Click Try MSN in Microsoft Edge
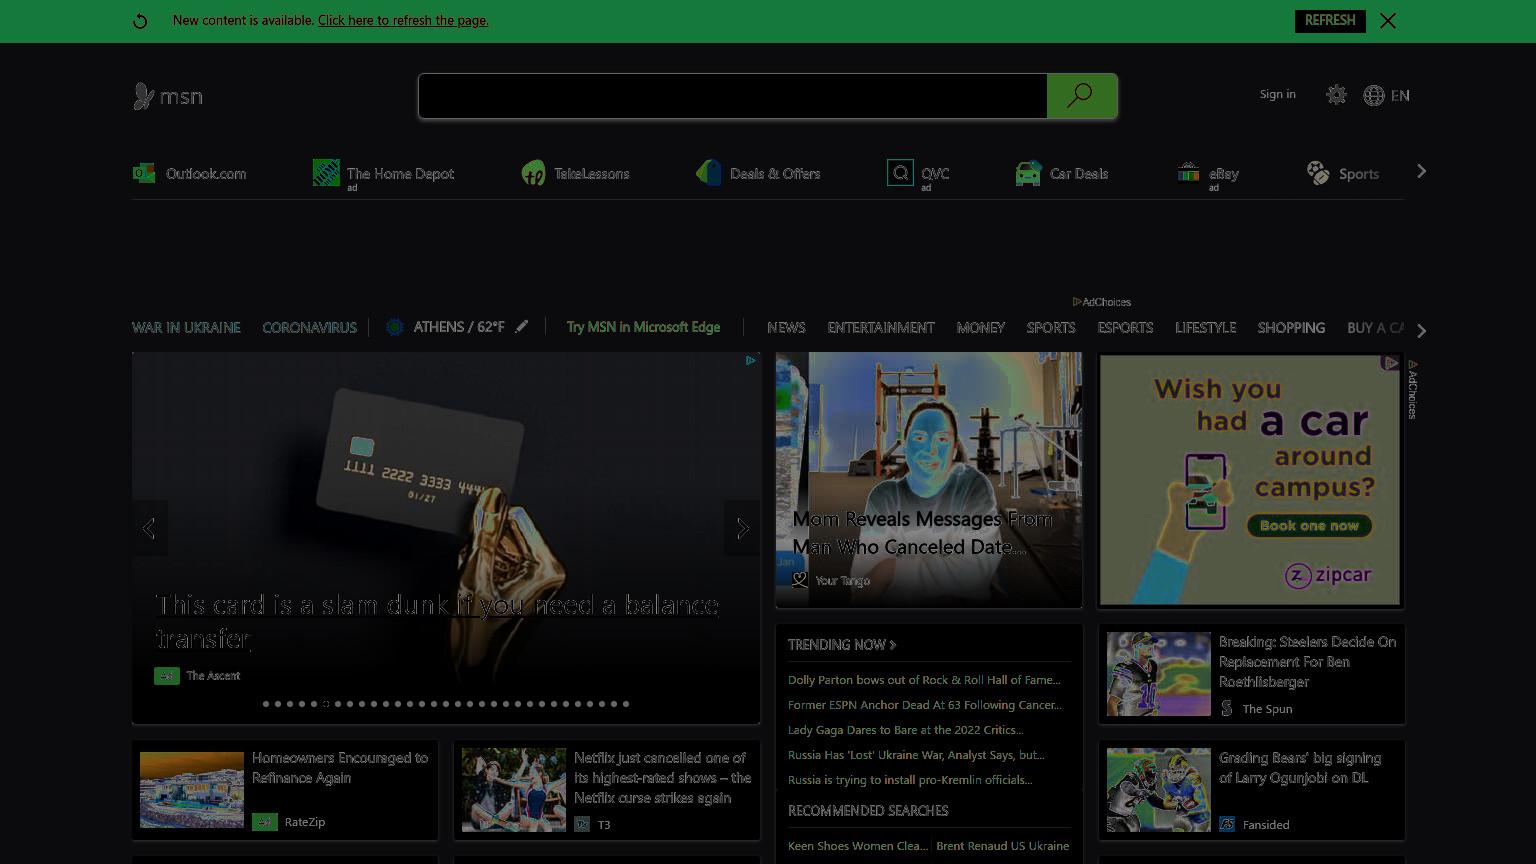The height and width of the screenshot is (864, 1536). (643, 327)
